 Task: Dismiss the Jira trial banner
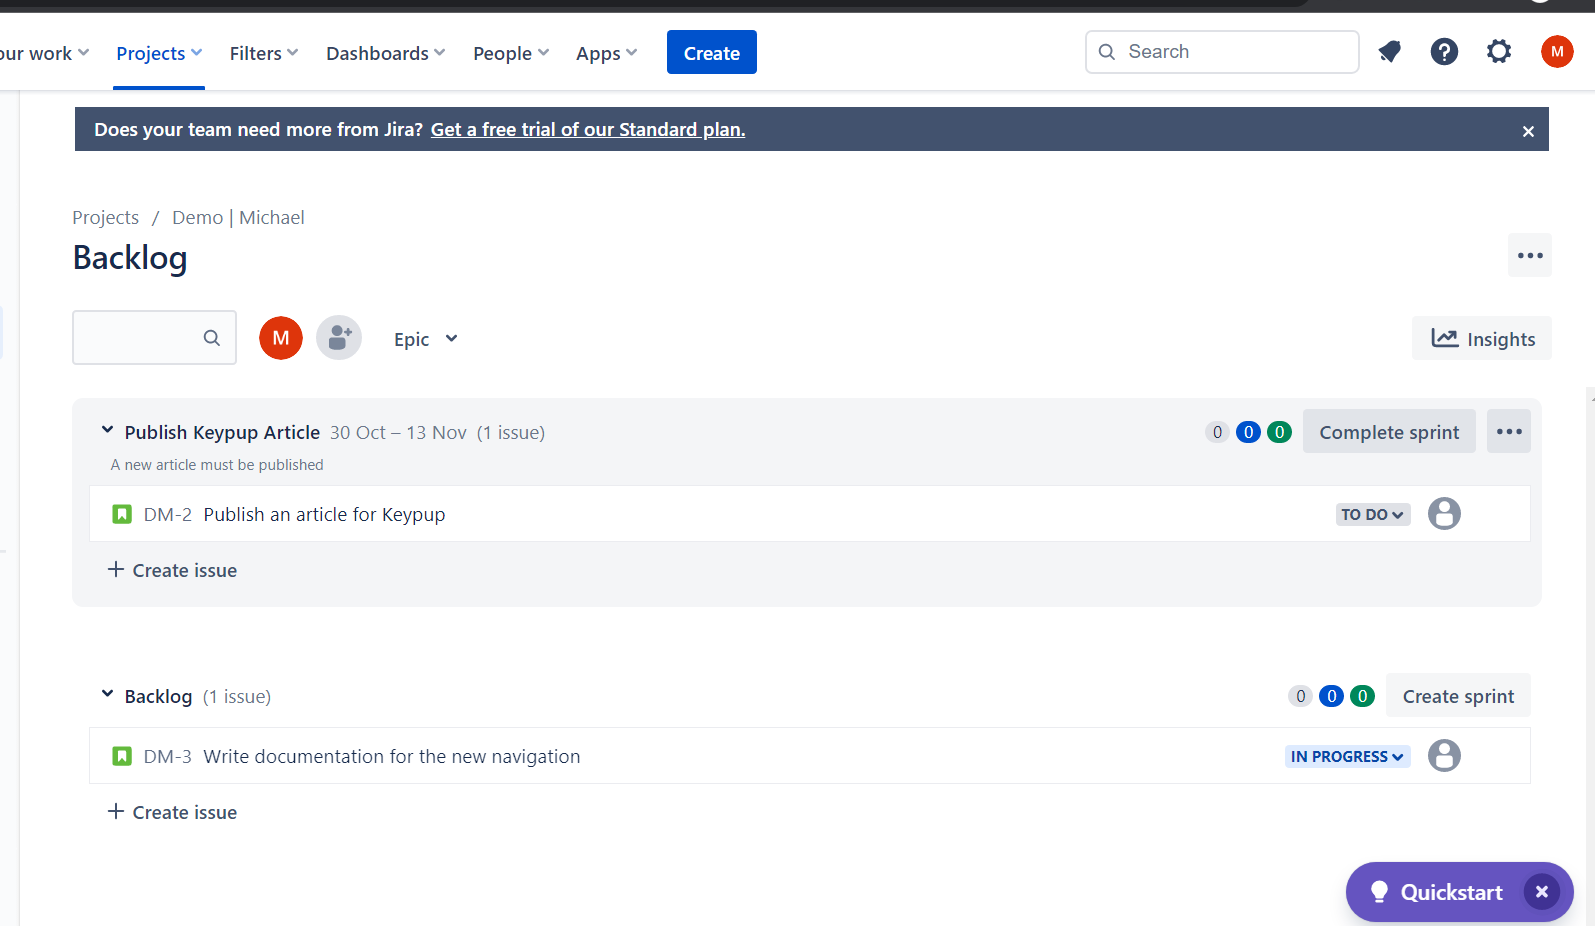[1527, 131]
